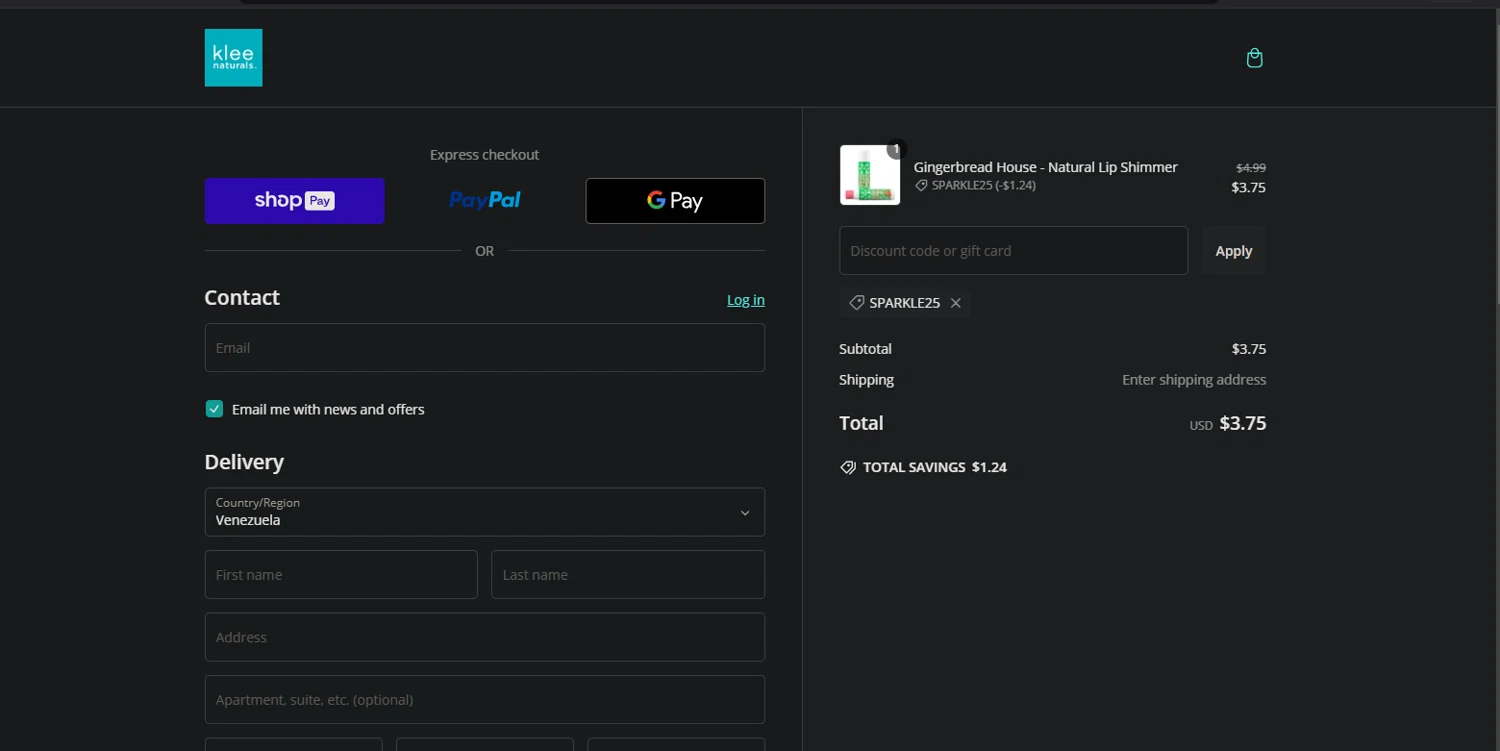Pay with Shop Pay
This screenshot has width=1500, height=751.
tap(294, 201)
